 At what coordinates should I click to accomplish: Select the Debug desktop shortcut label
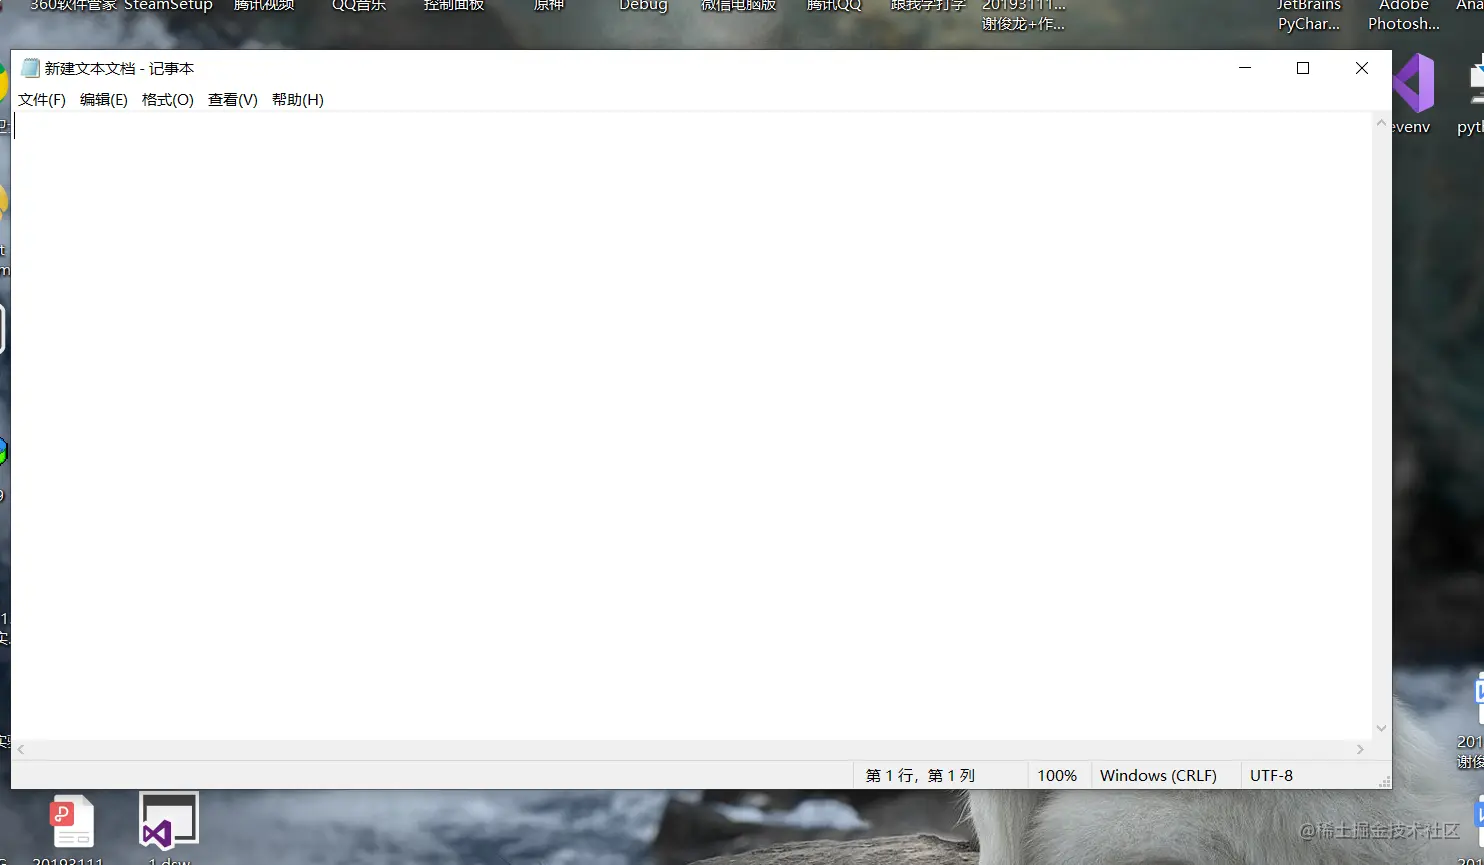click(x=643, y=6)
